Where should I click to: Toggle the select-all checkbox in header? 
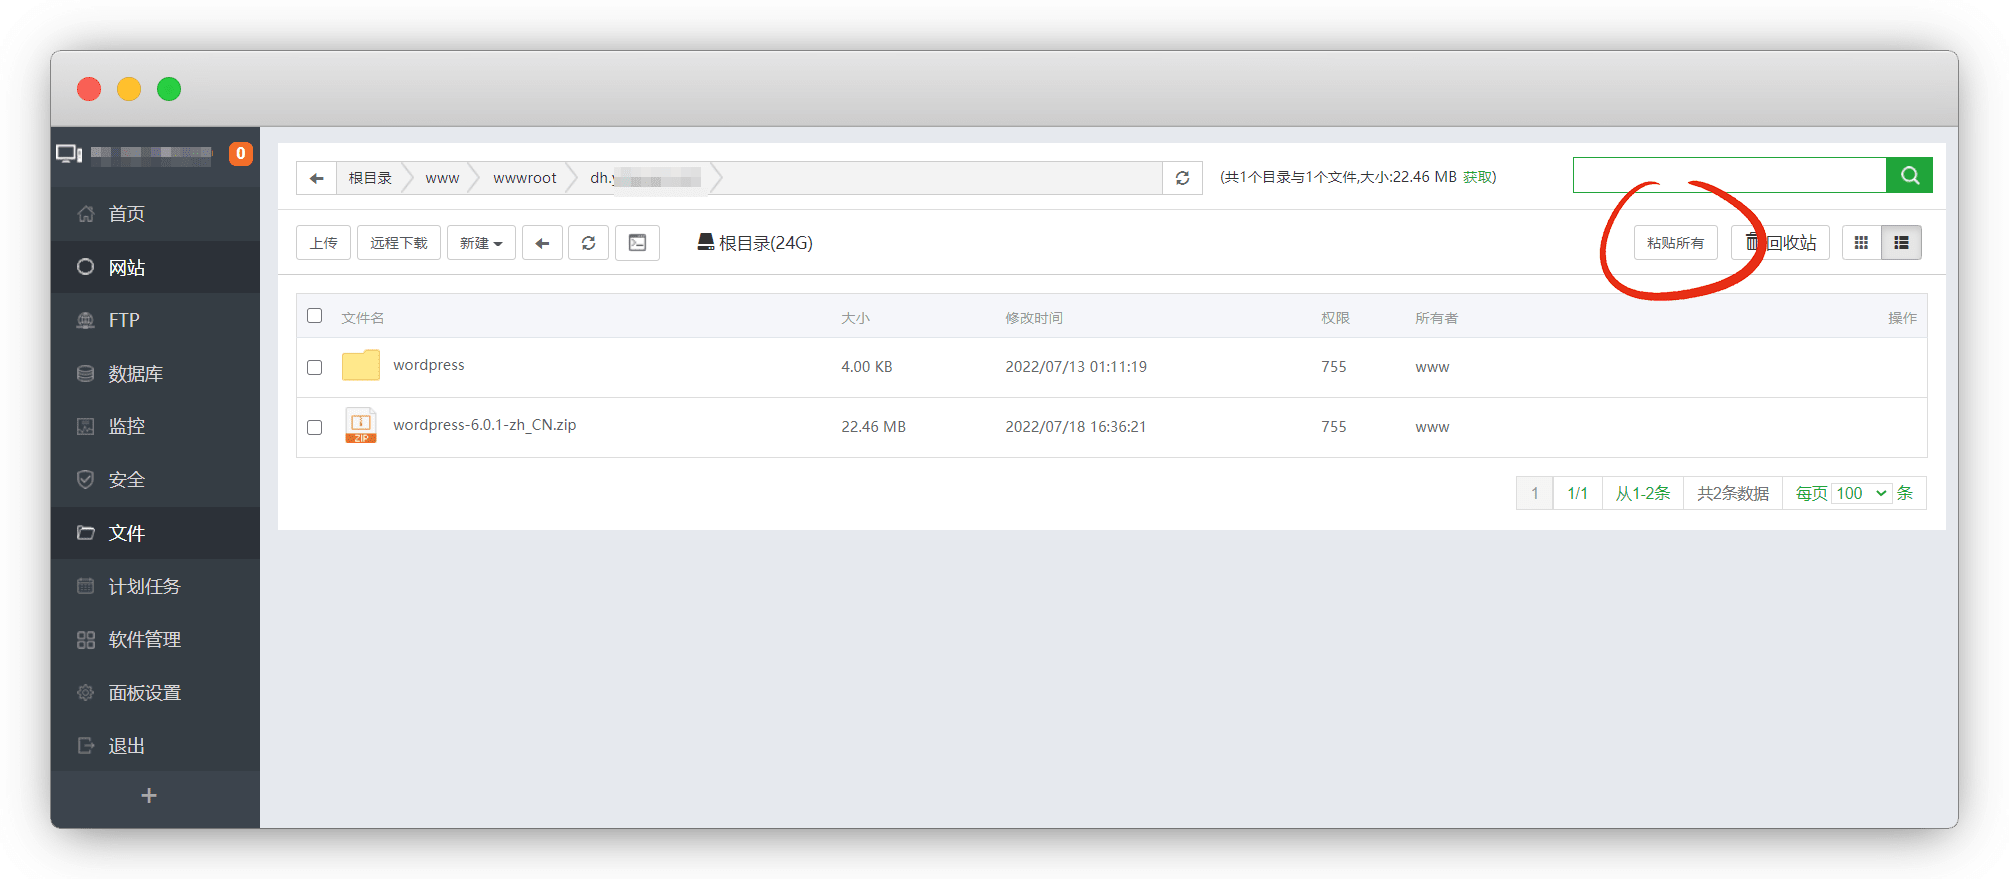(x=315, y=316)
